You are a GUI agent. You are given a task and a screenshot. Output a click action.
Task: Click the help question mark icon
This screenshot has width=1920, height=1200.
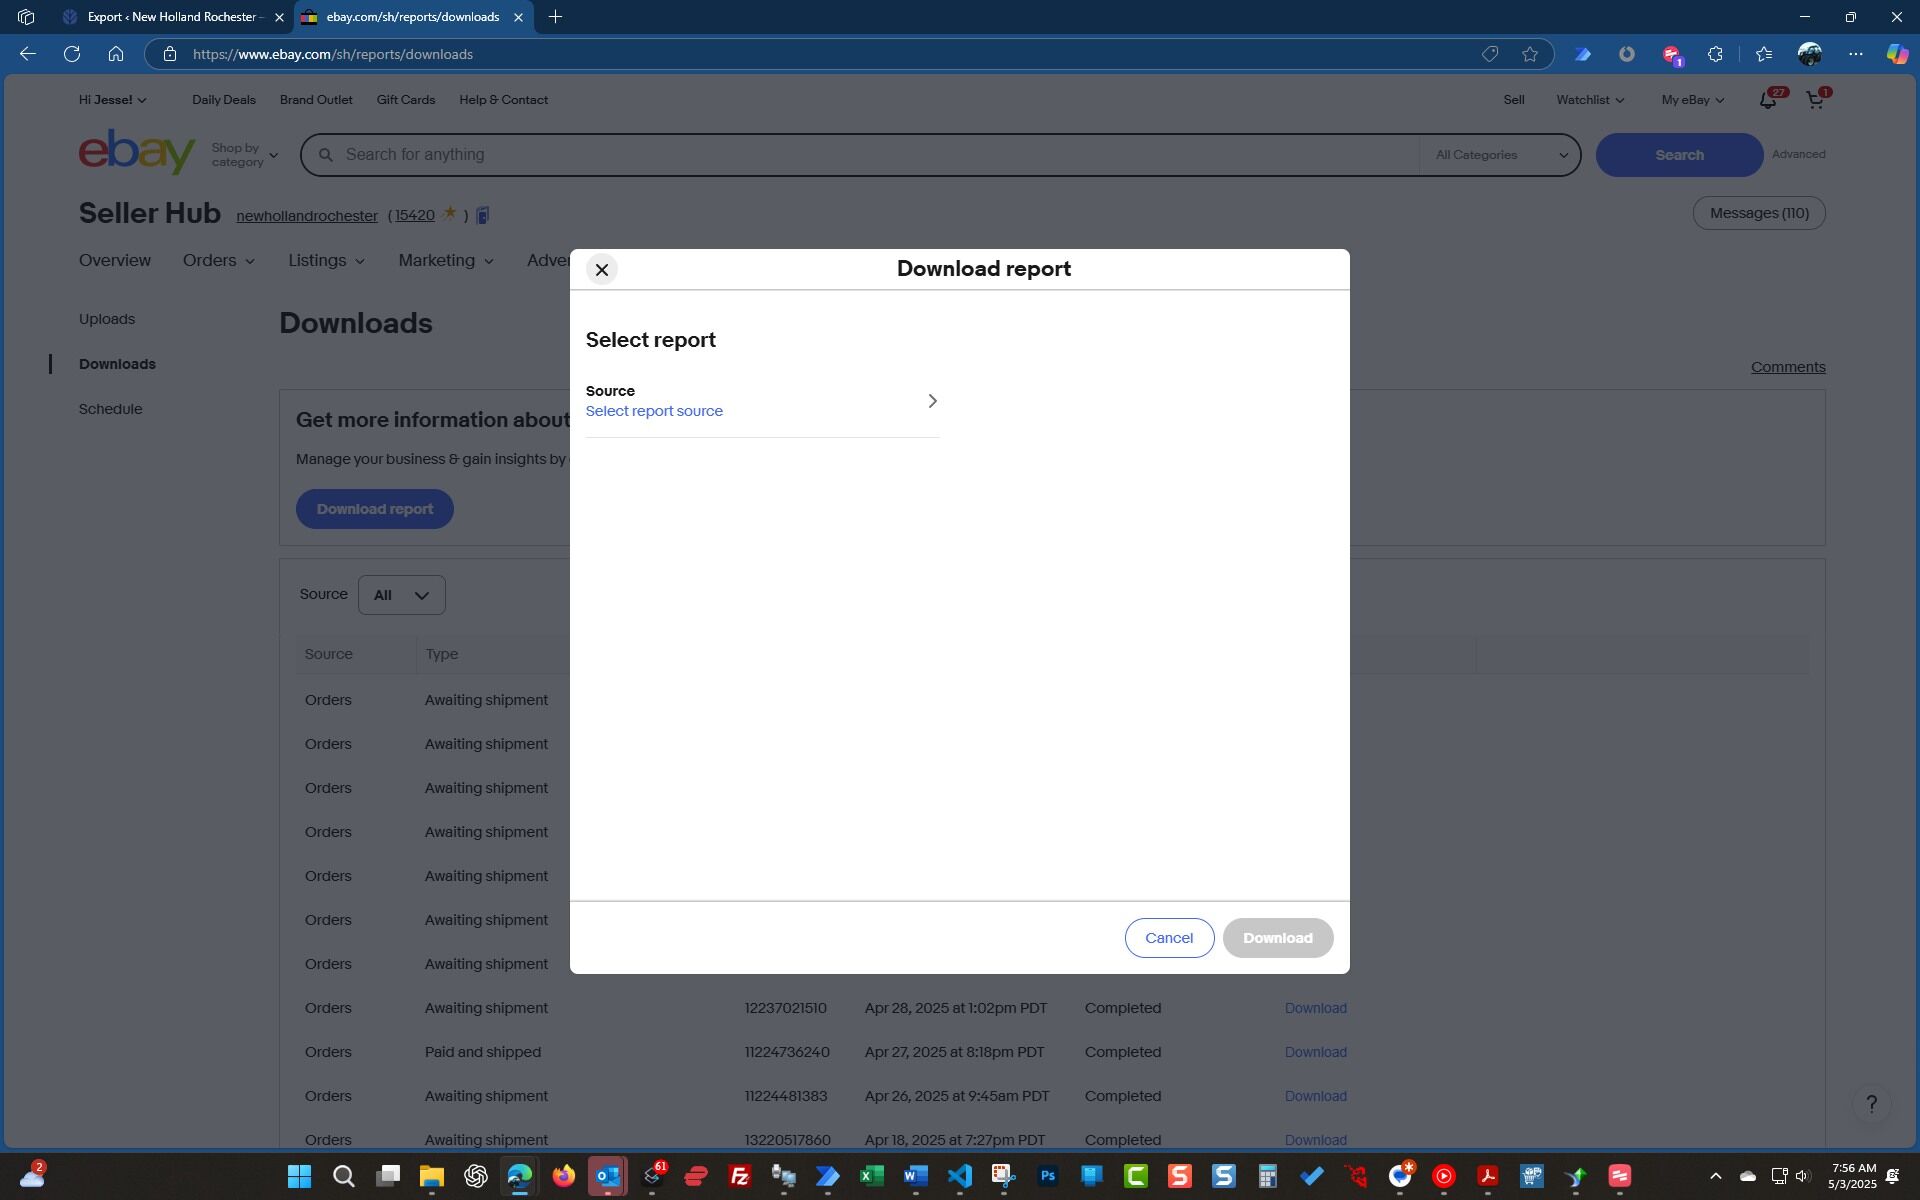tap(1871, 1104)
